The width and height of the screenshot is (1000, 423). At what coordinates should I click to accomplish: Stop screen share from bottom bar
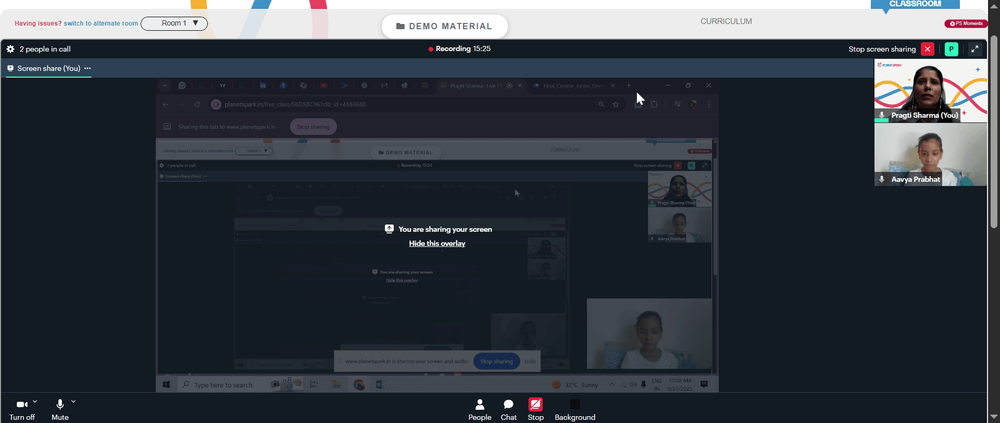(x=536, y=410)
